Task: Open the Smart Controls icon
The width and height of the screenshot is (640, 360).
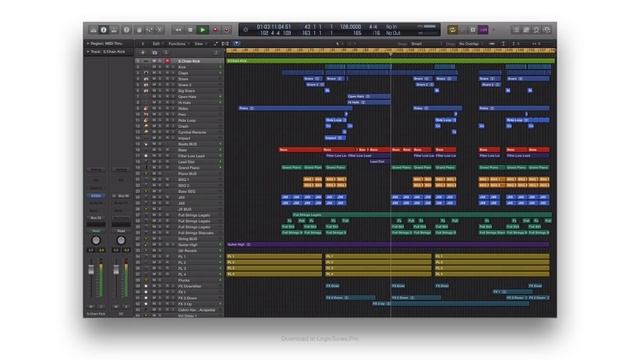Action: (x=139, y=30)
